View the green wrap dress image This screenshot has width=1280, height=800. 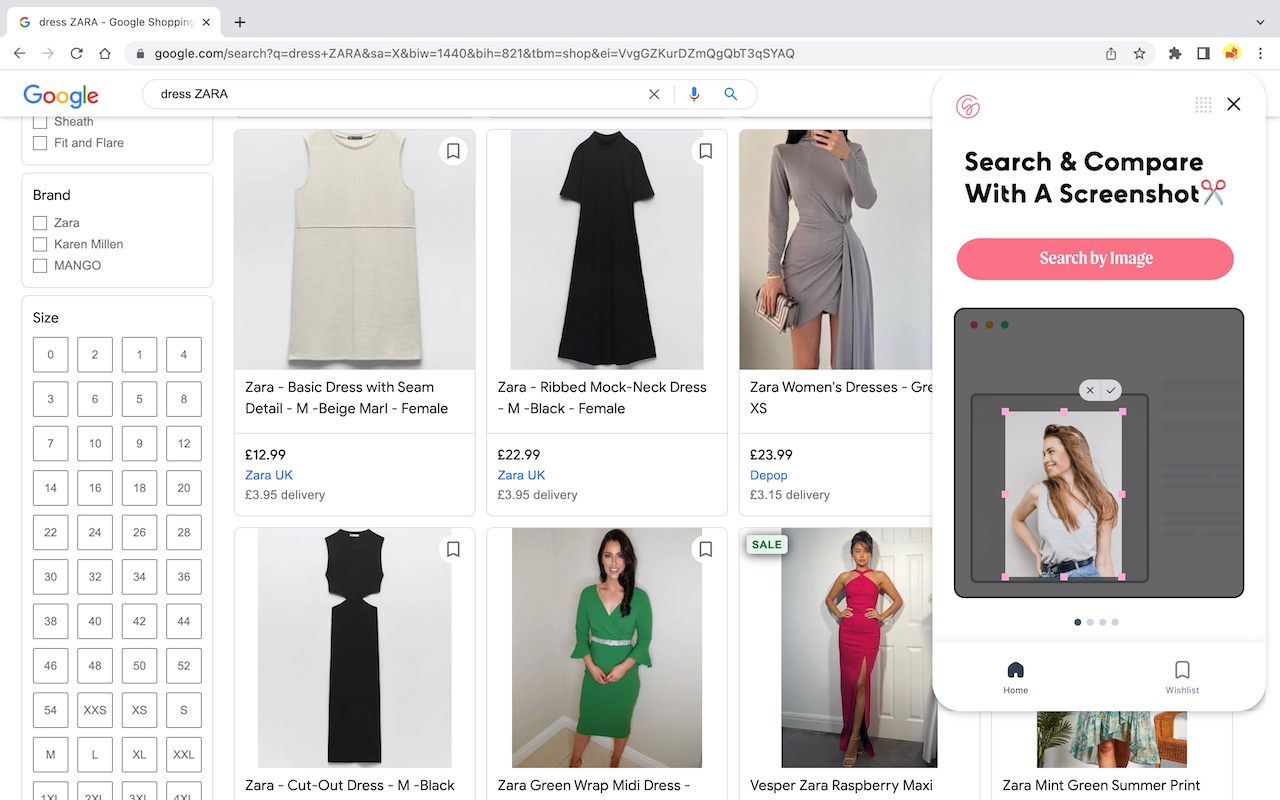(x=607, y=648)
